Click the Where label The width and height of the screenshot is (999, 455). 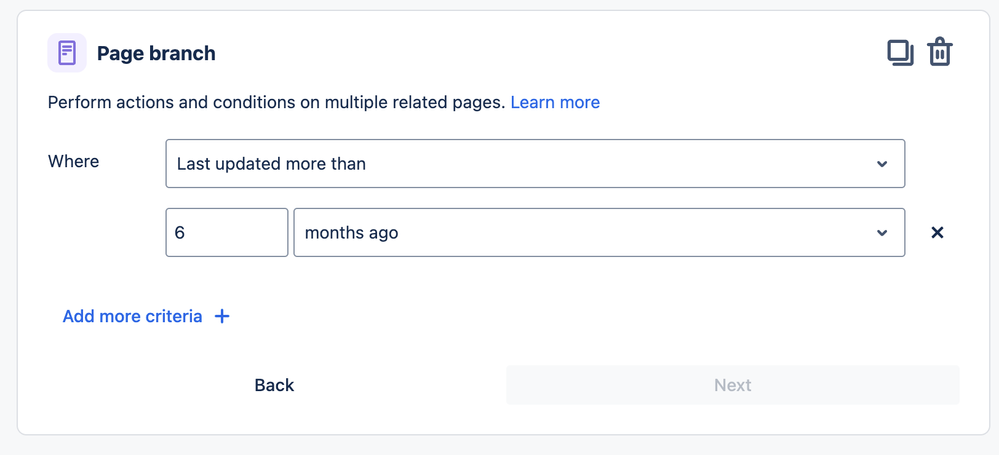(74, 161)
